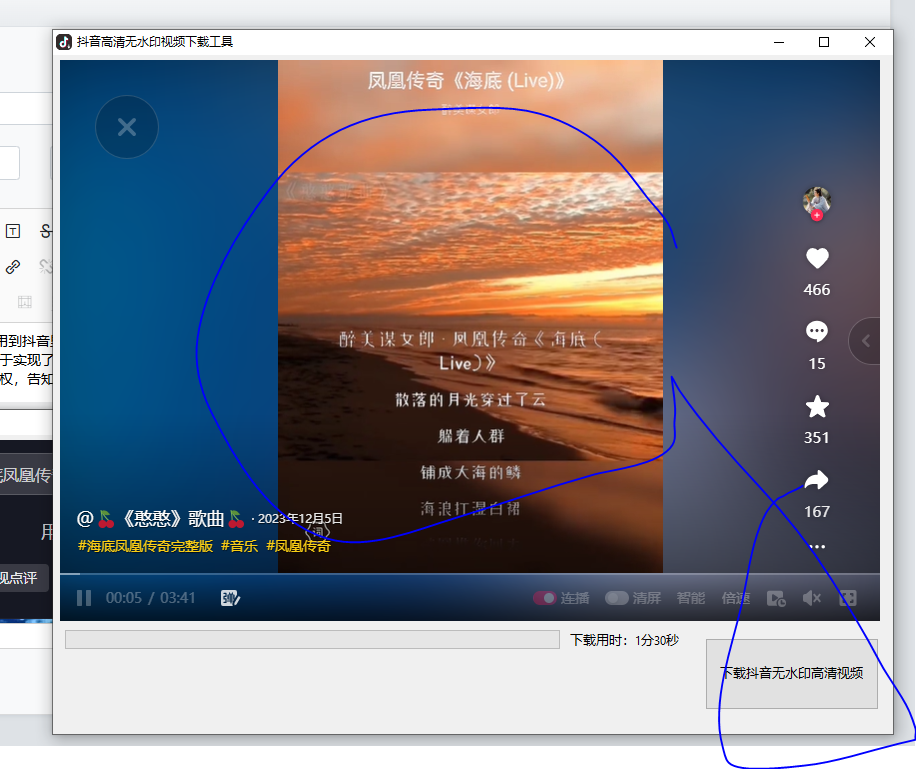This screenshot has width=916, height=769.
Task: Unmute the video with the speaker icon
Action: pos(812,598)
